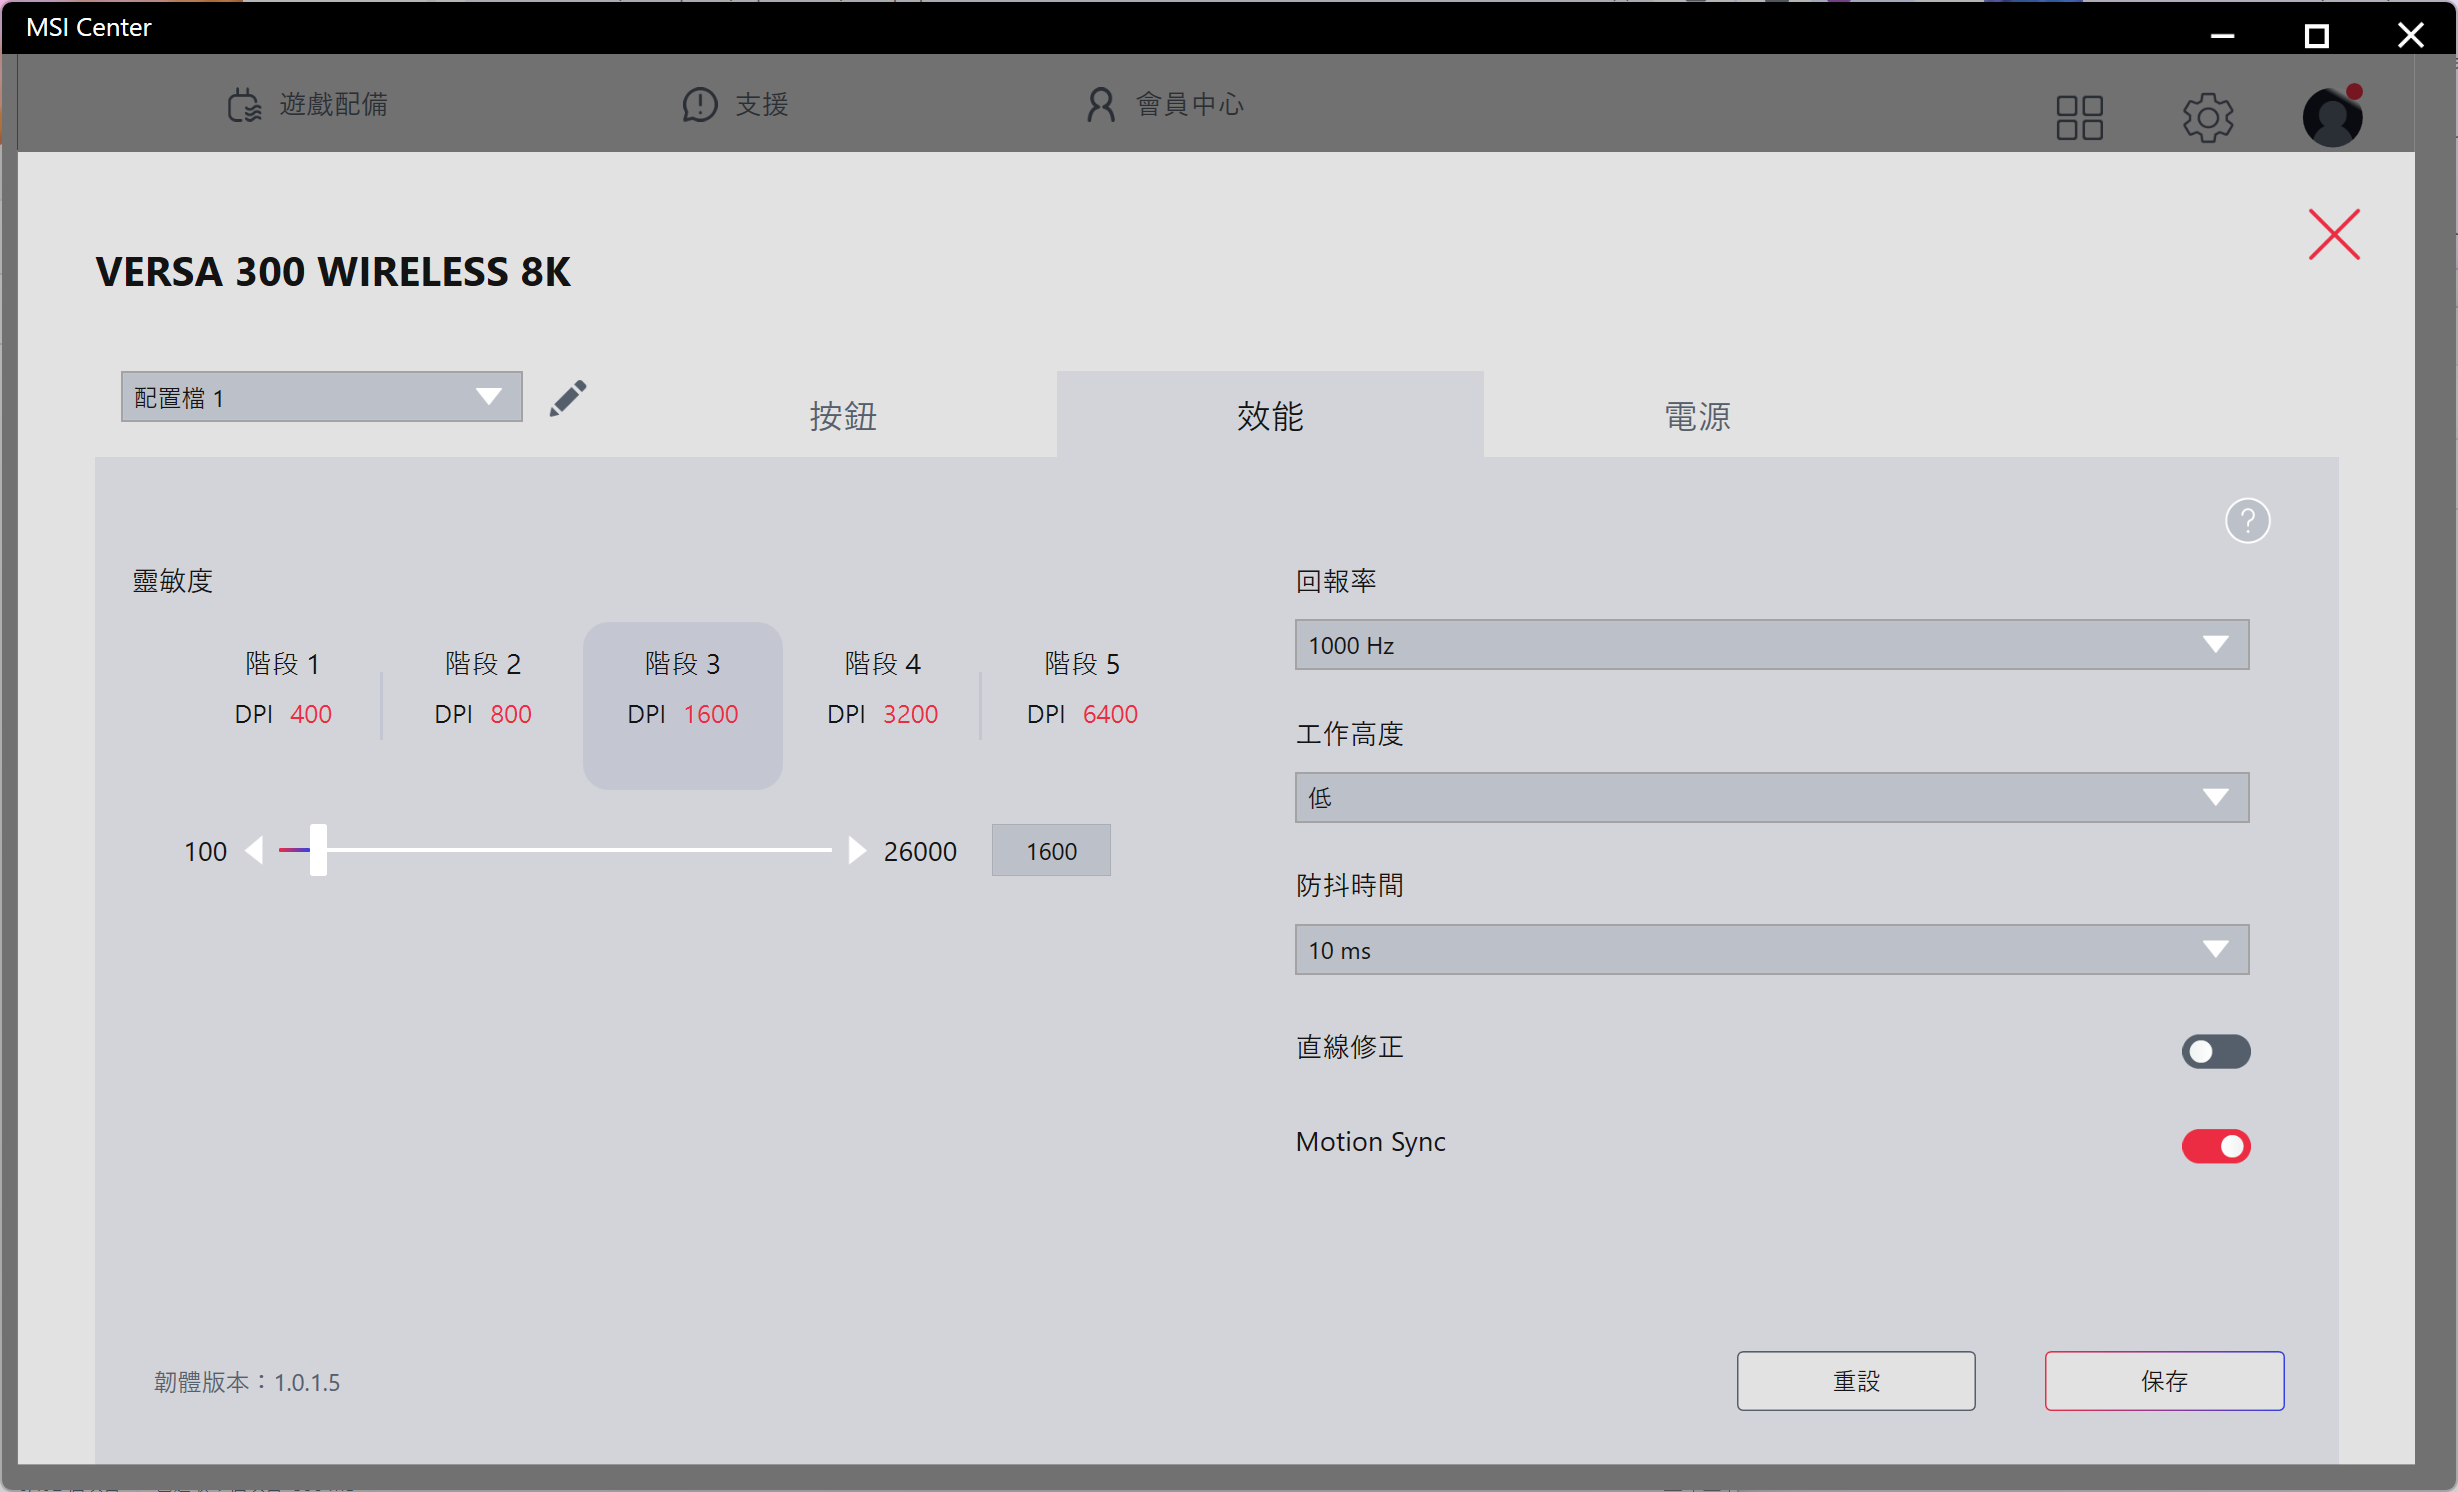Click the support chat bubble icon

click(x=700, y=104)
